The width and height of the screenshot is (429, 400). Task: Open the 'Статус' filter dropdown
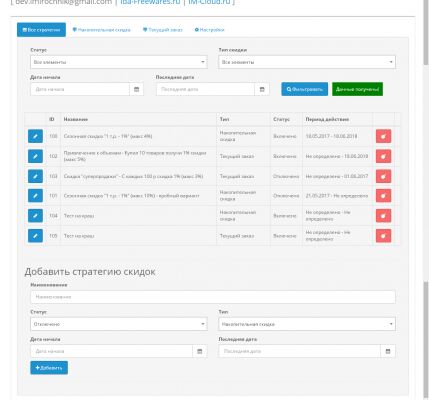click(119, 62)
